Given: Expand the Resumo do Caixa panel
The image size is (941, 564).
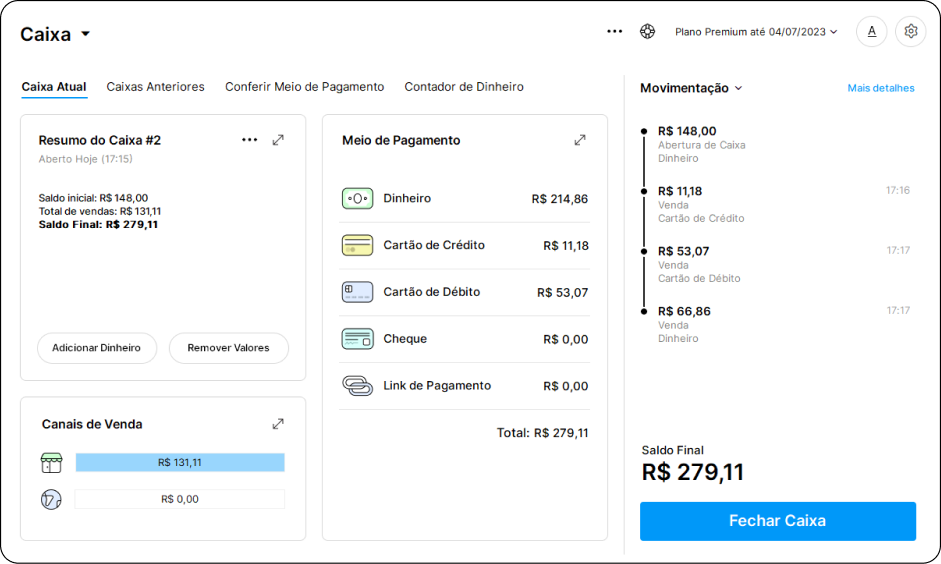Looking at the screenshot, I should point(278,140).
